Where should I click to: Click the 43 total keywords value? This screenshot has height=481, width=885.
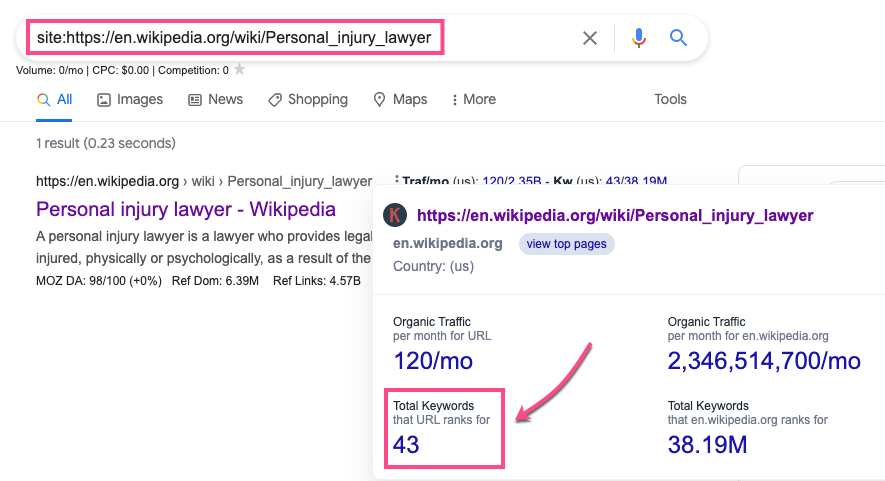406,445
